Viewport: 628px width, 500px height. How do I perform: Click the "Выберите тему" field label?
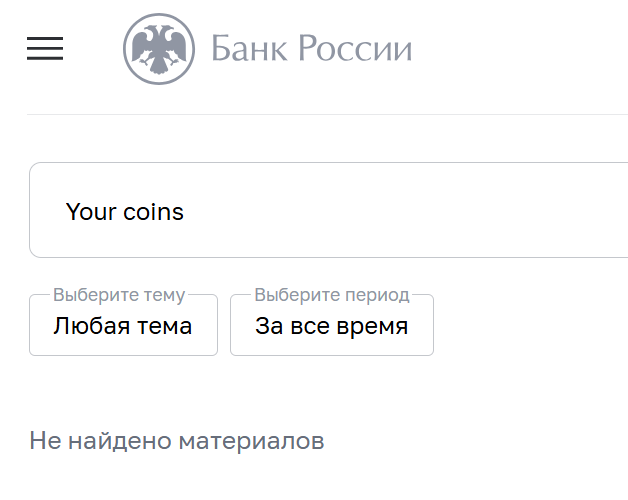[x=119, y=295]
